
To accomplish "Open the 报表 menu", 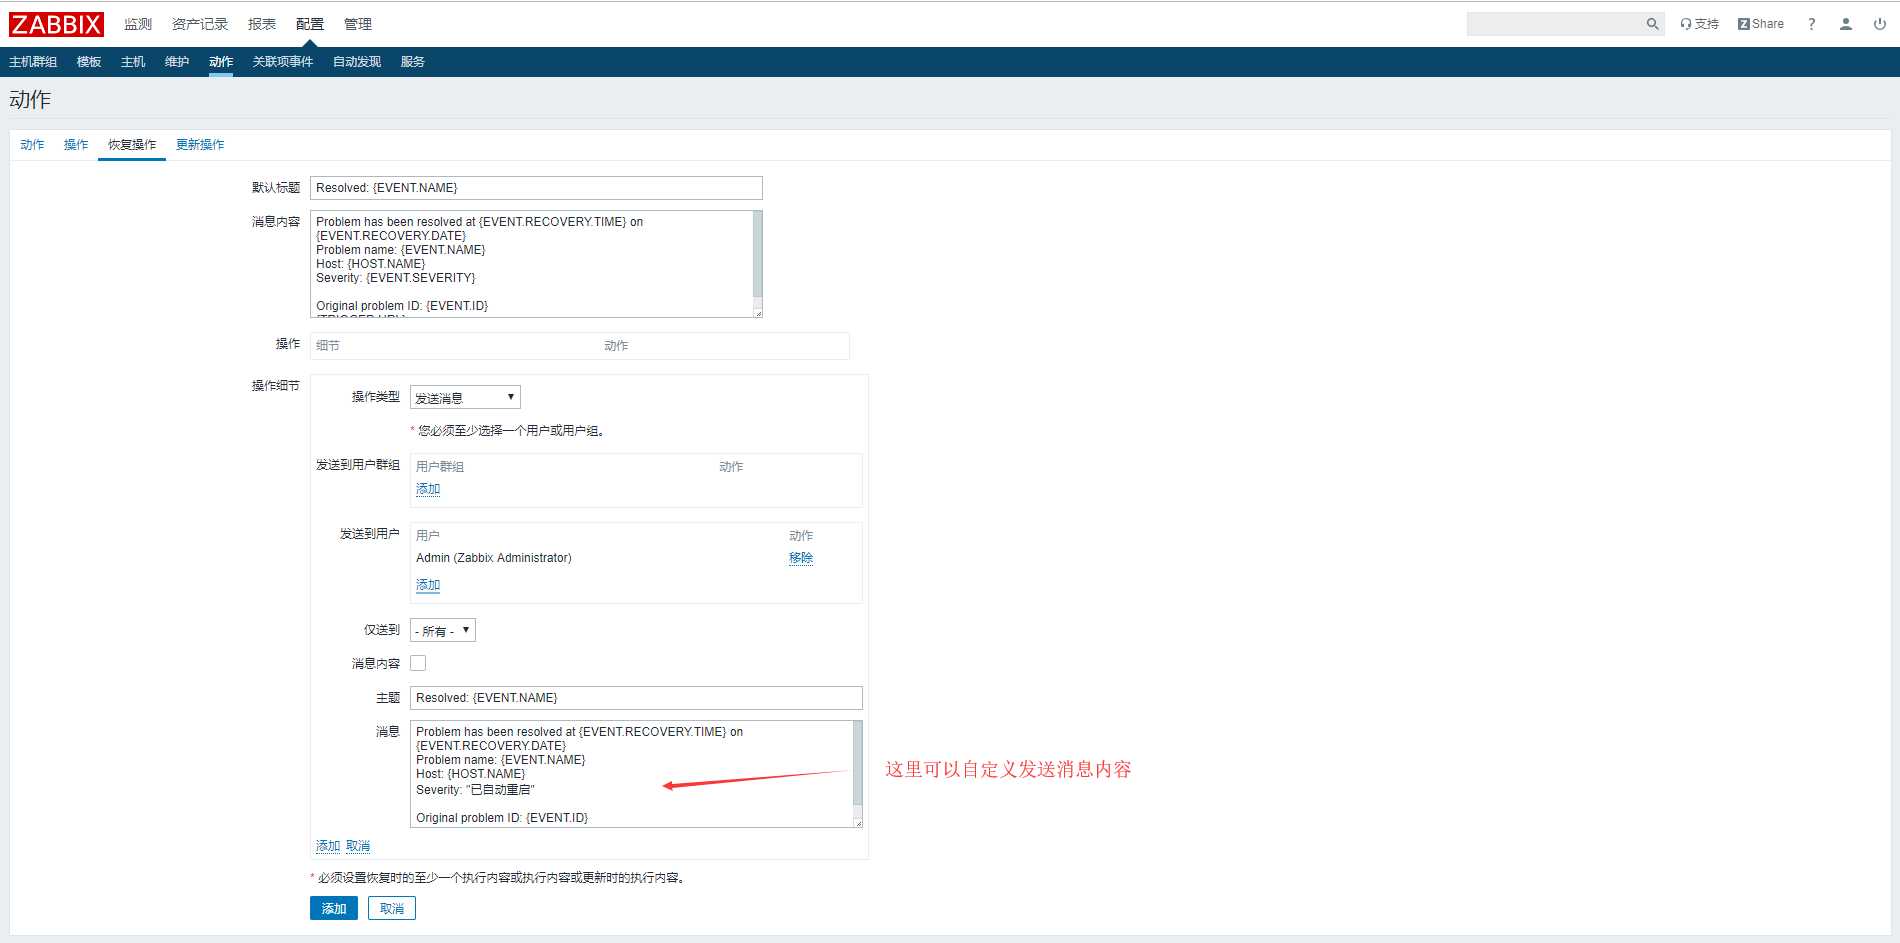I will coord(262,24).
